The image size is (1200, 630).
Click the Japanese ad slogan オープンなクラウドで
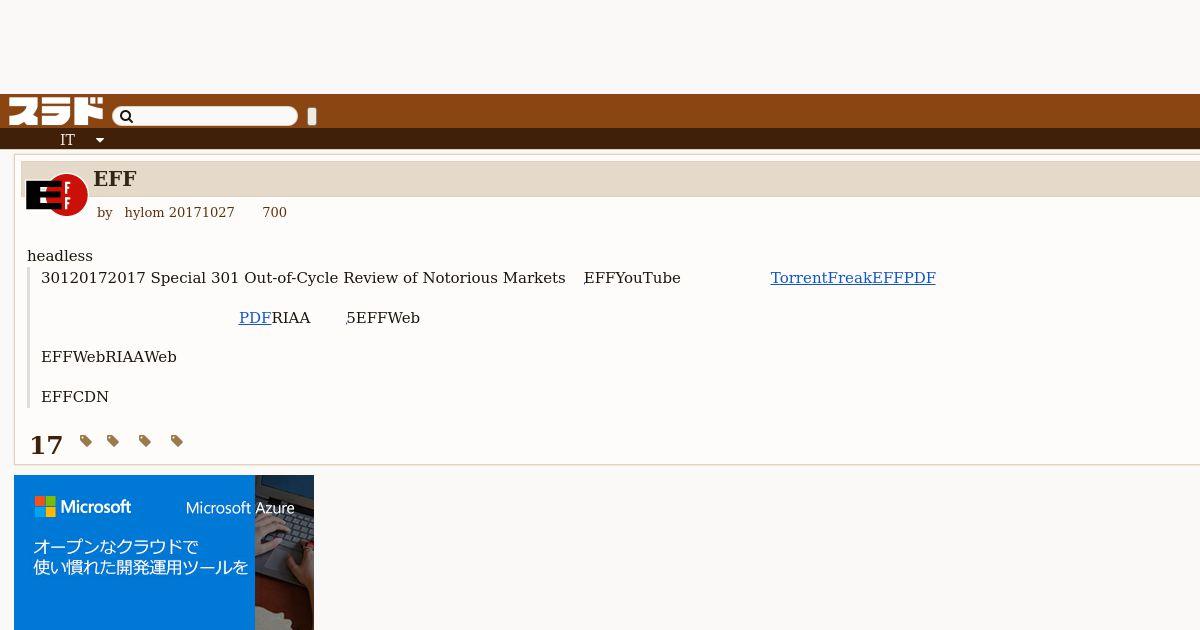116,547
